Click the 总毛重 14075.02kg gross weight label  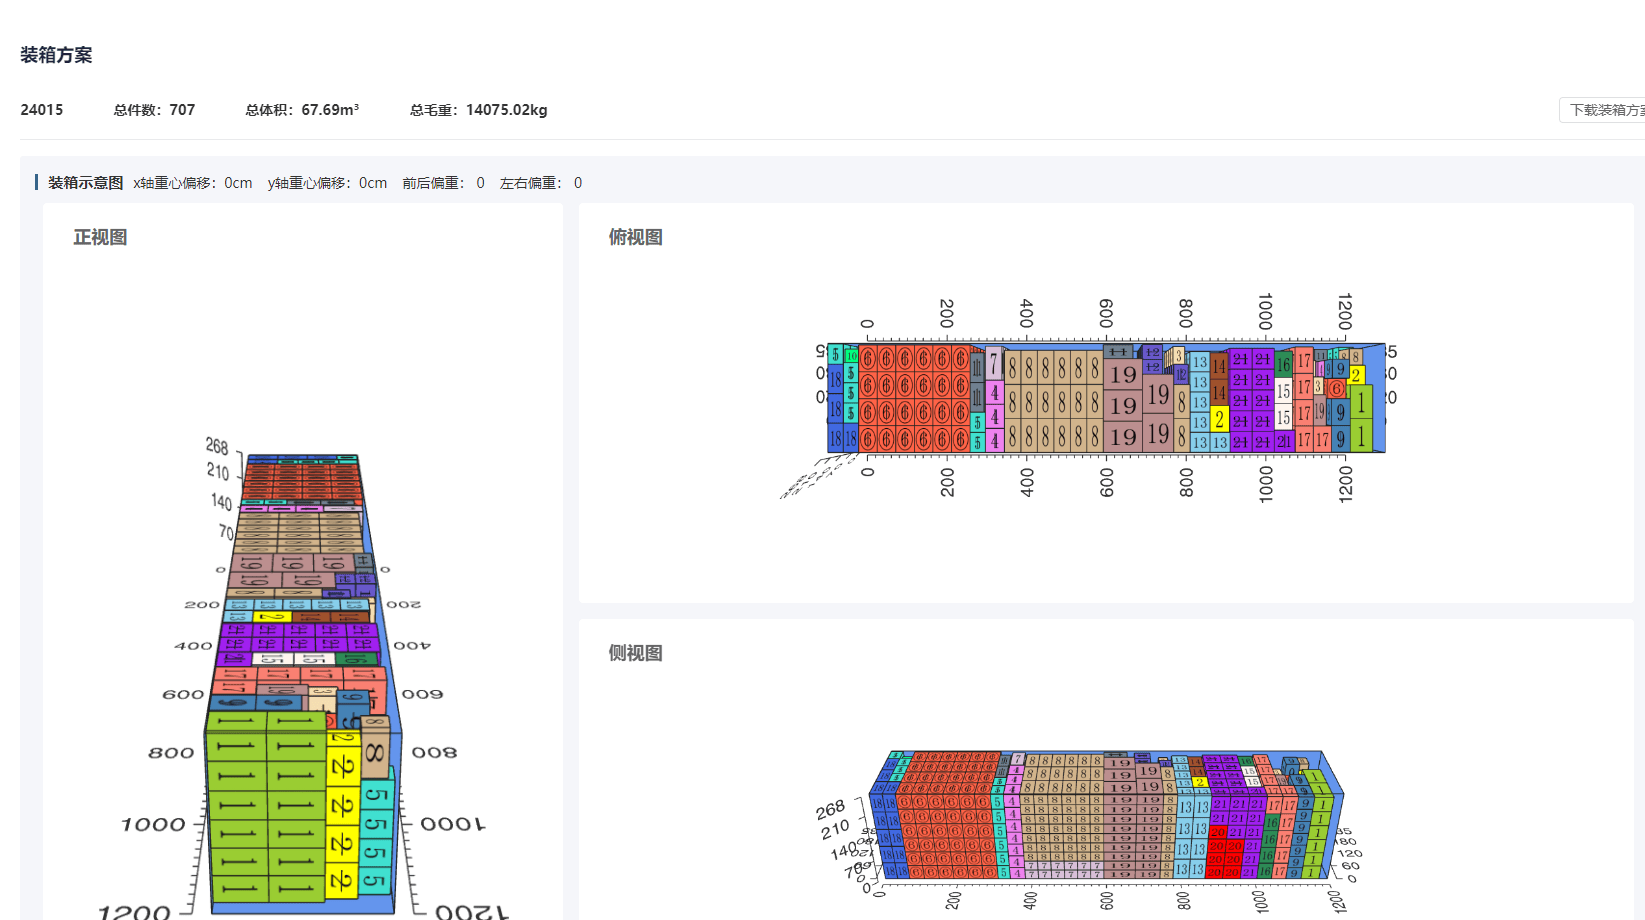pos(478,110)
